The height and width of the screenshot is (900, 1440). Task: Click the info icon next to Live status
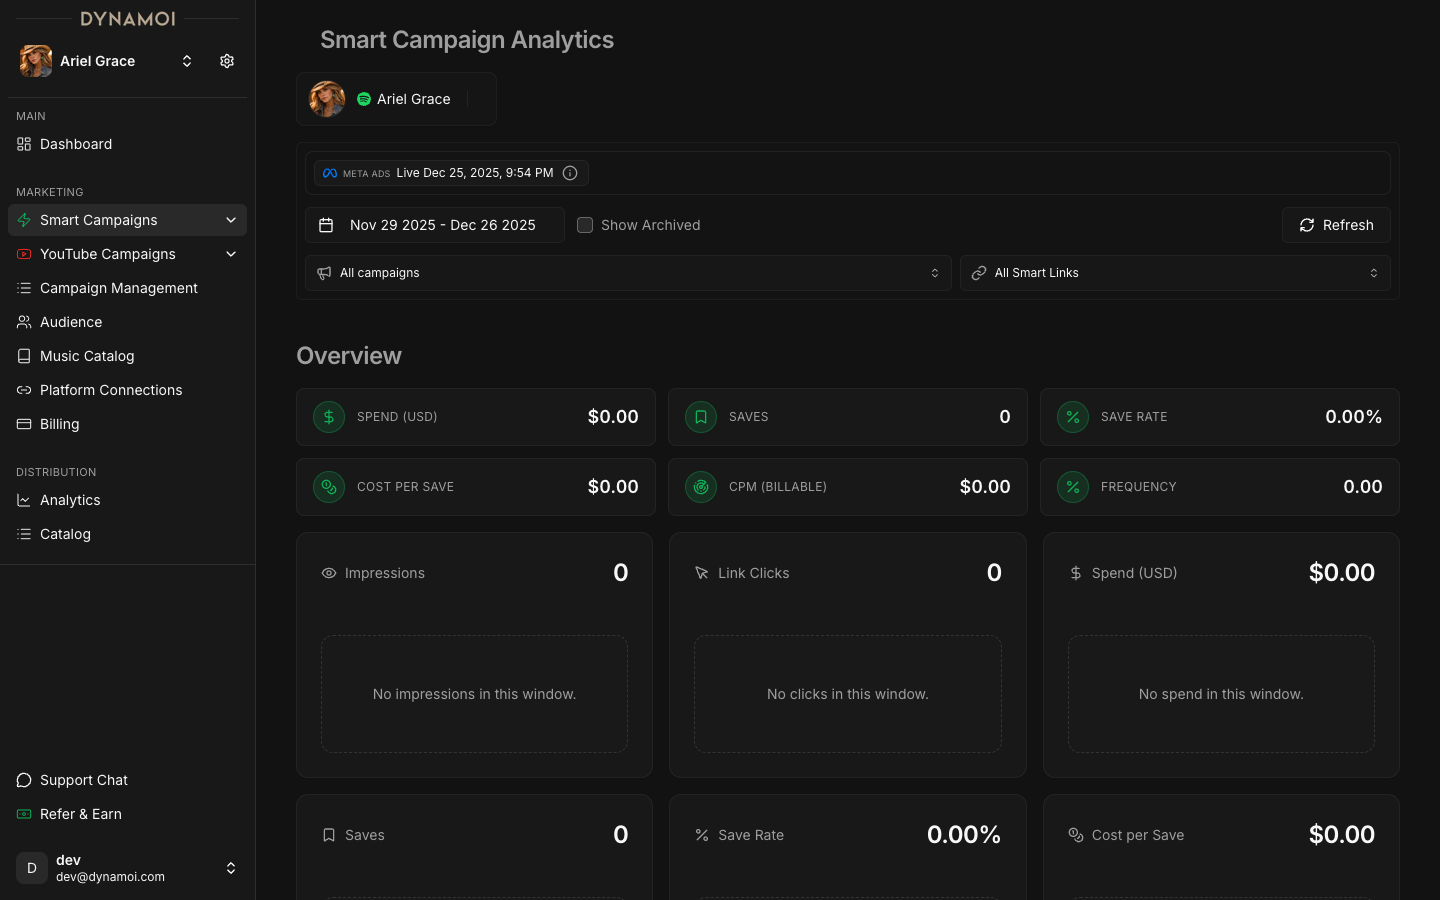570,172
